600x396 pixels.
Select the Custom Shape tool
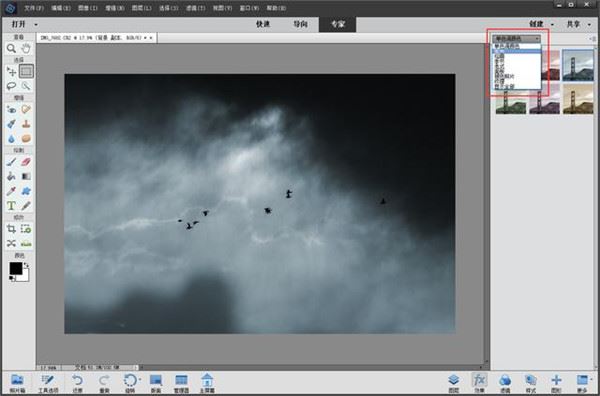(x=26, y=191)
